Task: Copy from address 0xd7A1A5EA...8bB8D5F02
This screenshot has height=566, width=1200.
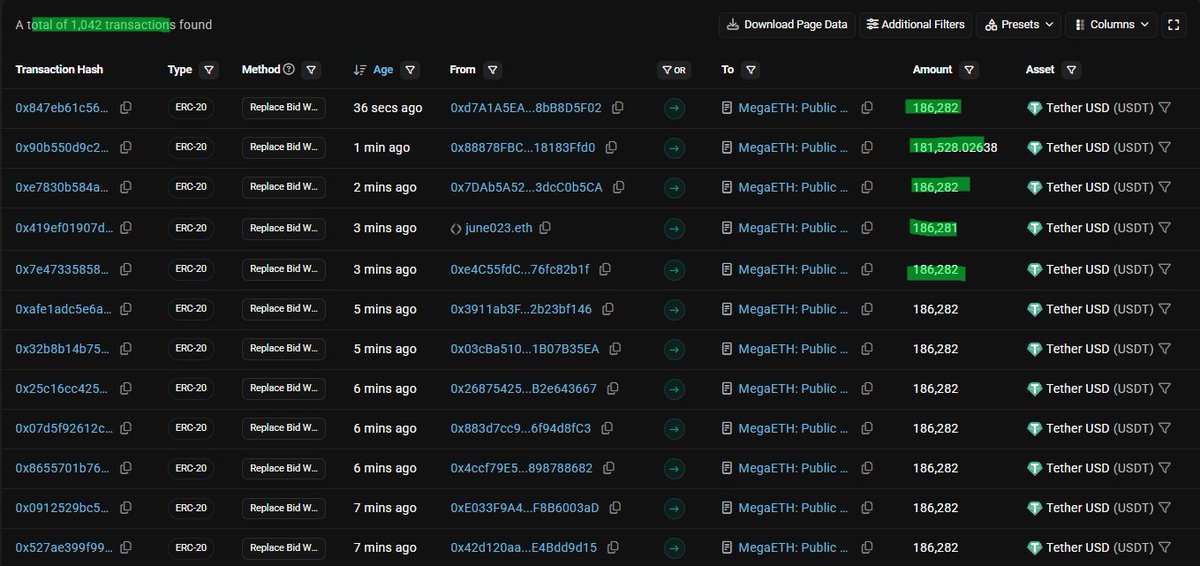Action: coord(618,108)
